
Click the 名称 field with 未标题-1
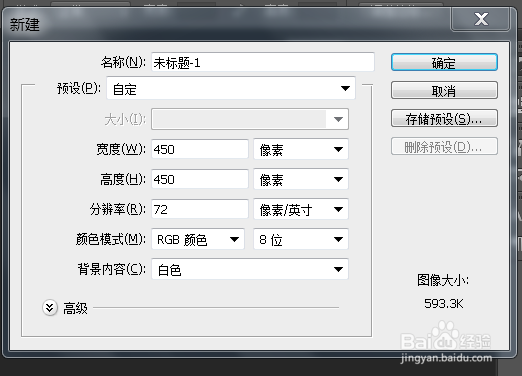[263, 62]
